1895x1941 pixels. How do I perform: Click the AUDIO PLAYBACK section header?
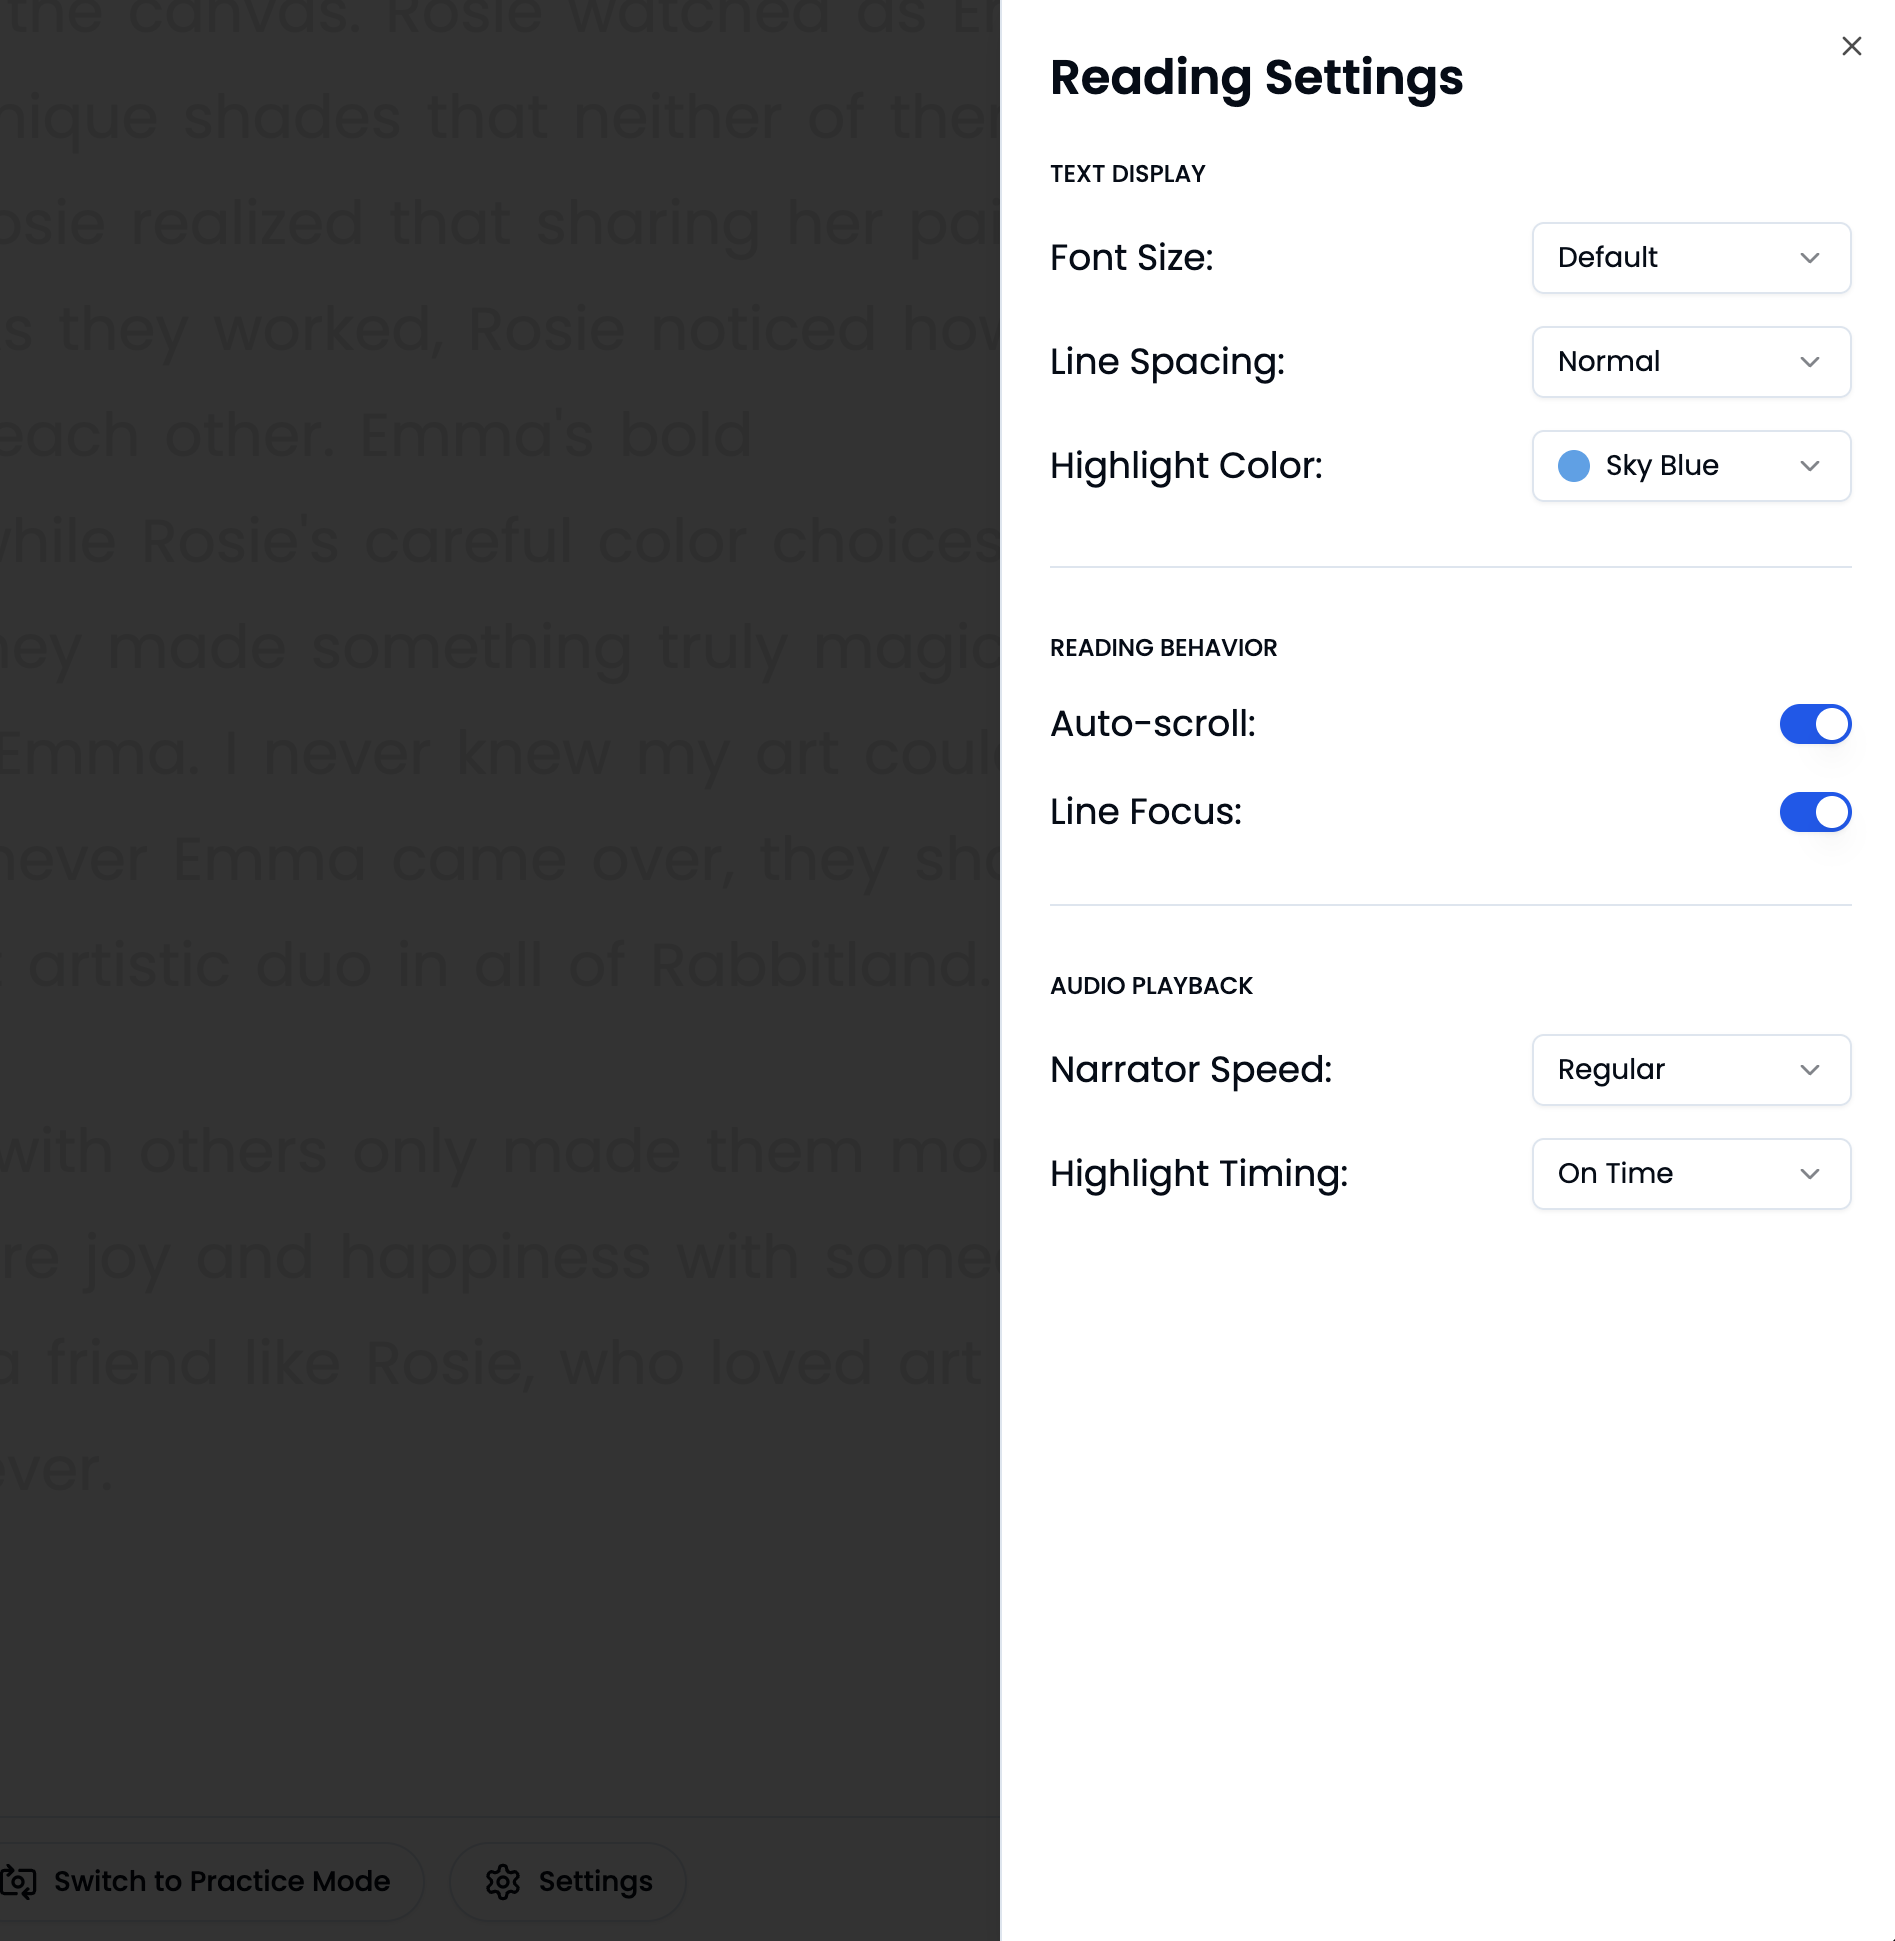pyautogui.click(x=1151, y=986)
